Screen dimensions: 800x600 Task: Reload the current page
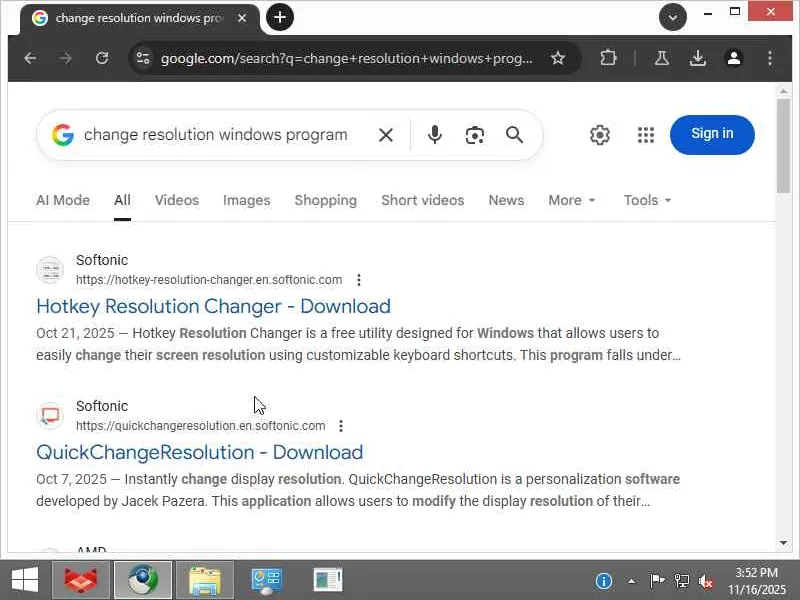tap(102, 58)
